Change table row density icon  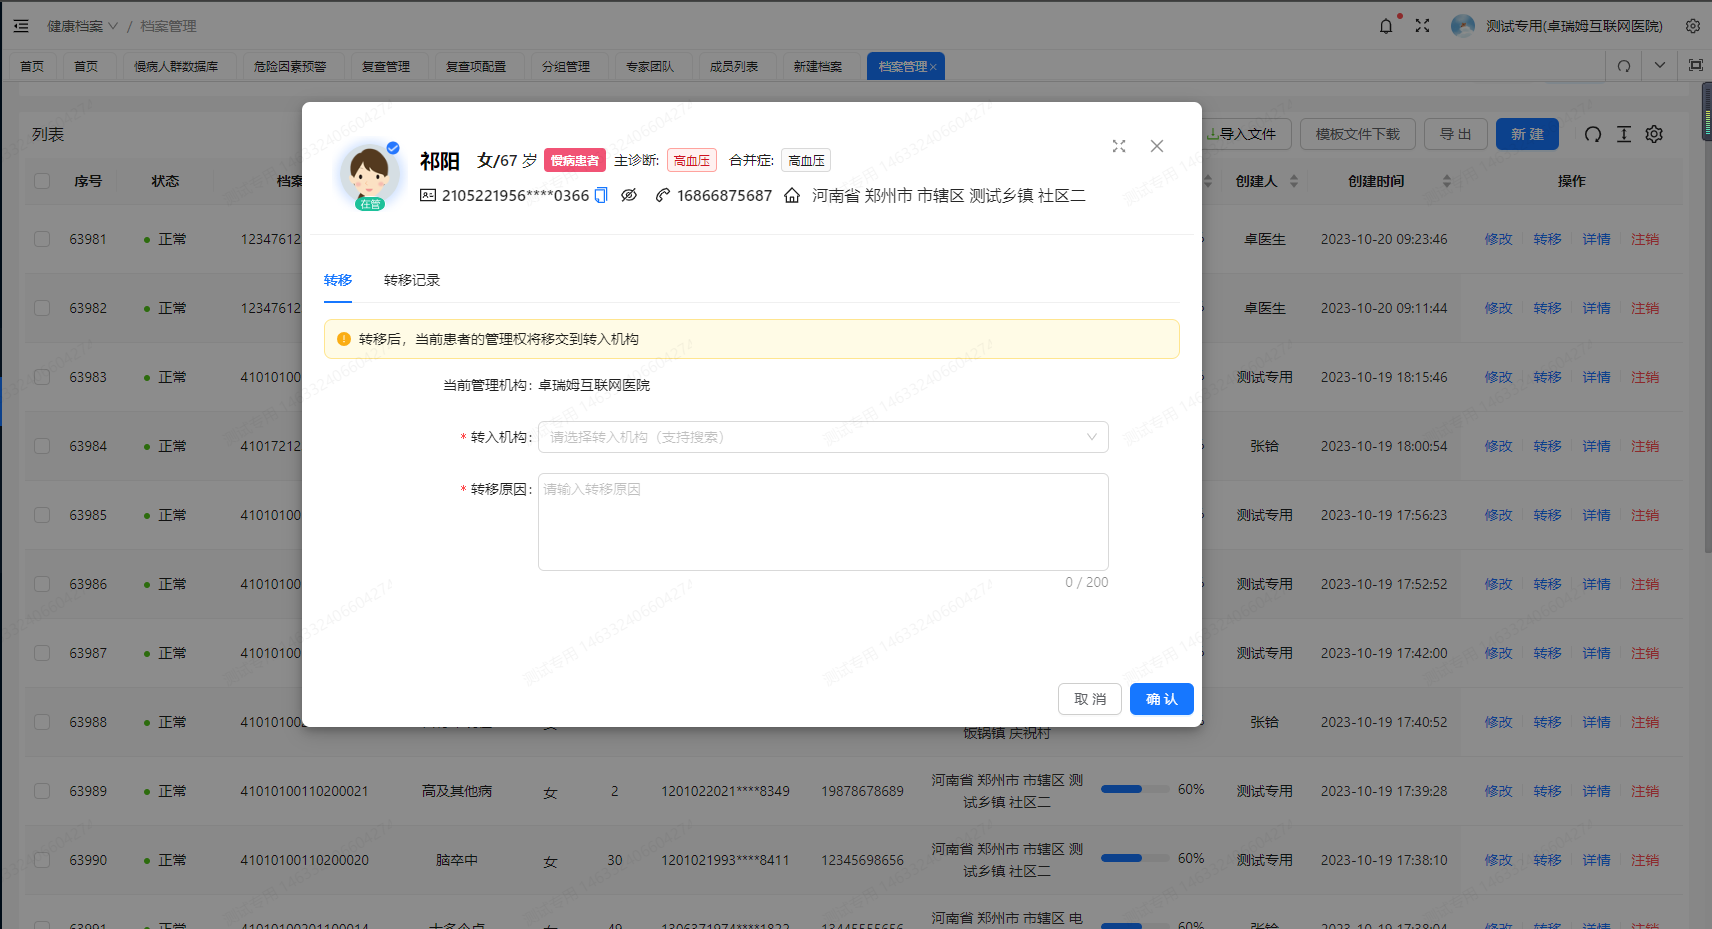1624,134
